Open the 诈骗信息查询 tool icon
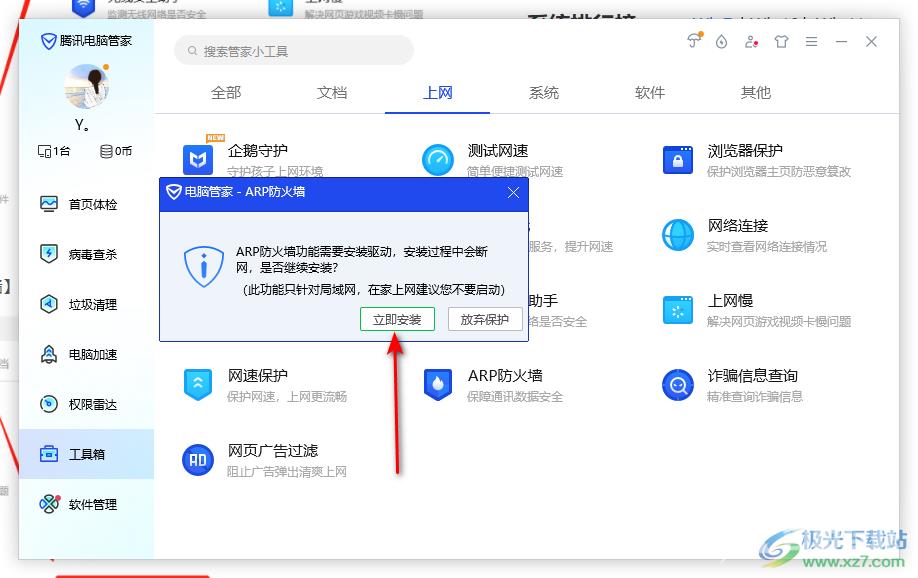The height and width of the screenshot is (578, 918). pos(678,385)
